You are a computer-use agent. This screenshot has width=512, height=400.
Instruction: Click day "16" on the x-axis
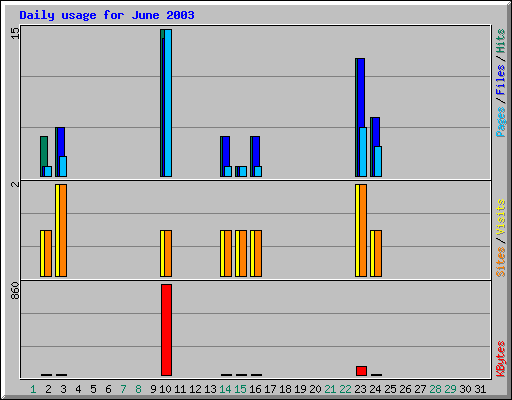pos(255,389)
